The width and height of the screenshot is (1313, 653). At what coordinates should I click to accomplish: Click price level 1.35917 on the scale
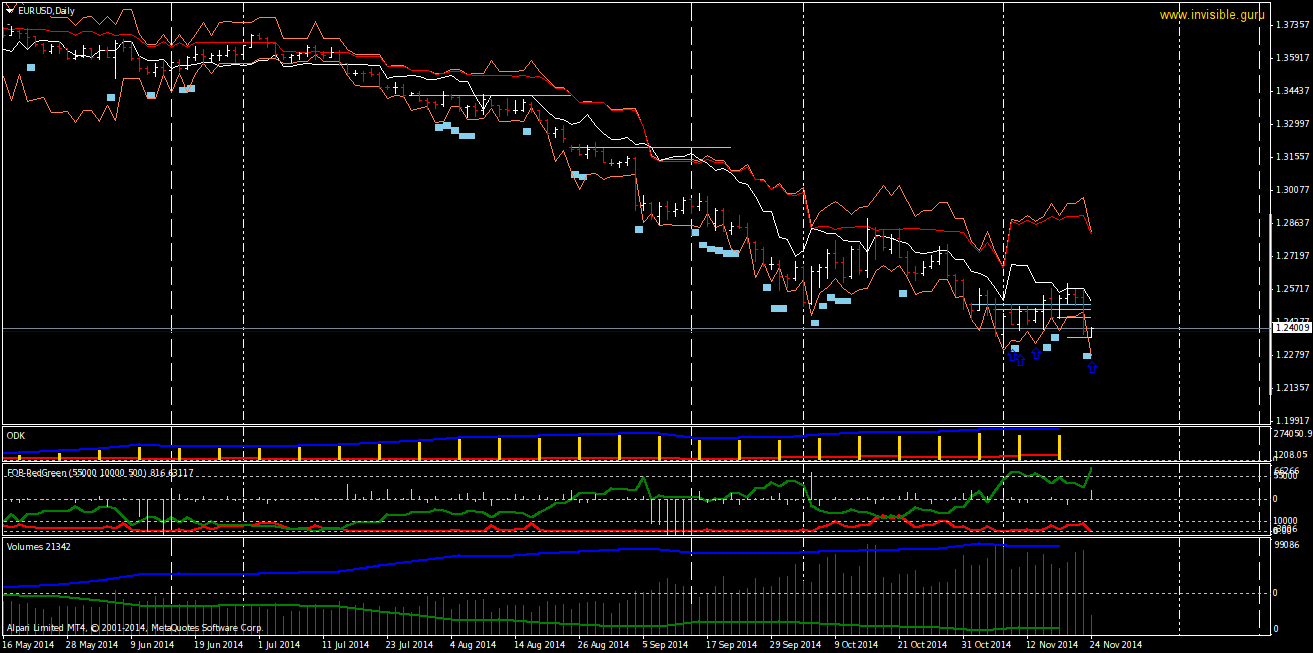tap(1291, 58)
